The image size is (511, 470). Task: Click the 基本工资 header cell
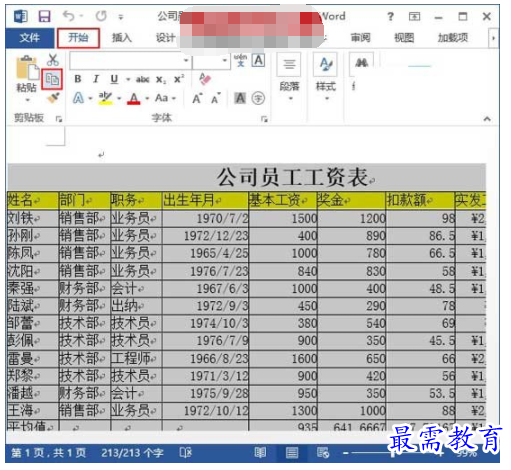coord(283,200)
